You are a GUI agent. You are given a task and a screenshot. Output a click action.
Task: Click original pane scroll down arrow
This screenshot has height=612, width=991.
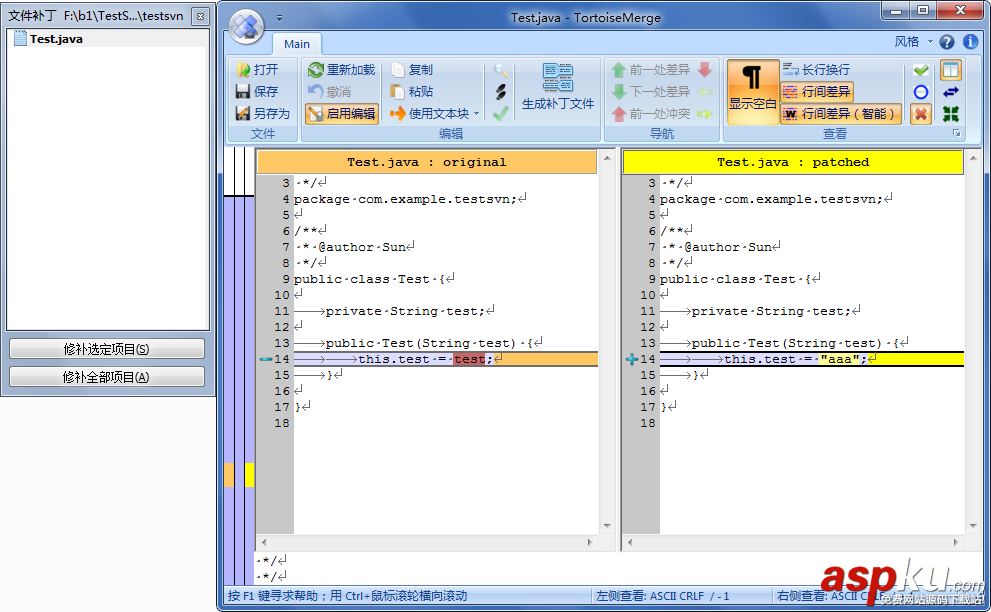click(x=607, y=526)
